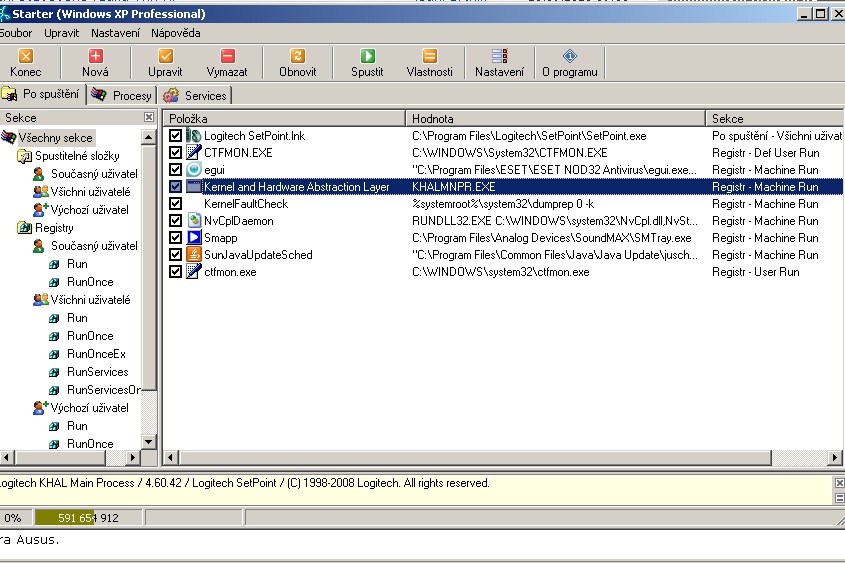Select RunServices in the registry tree
This screenshot has height=563, width=845.
click(x=97, y=372)
